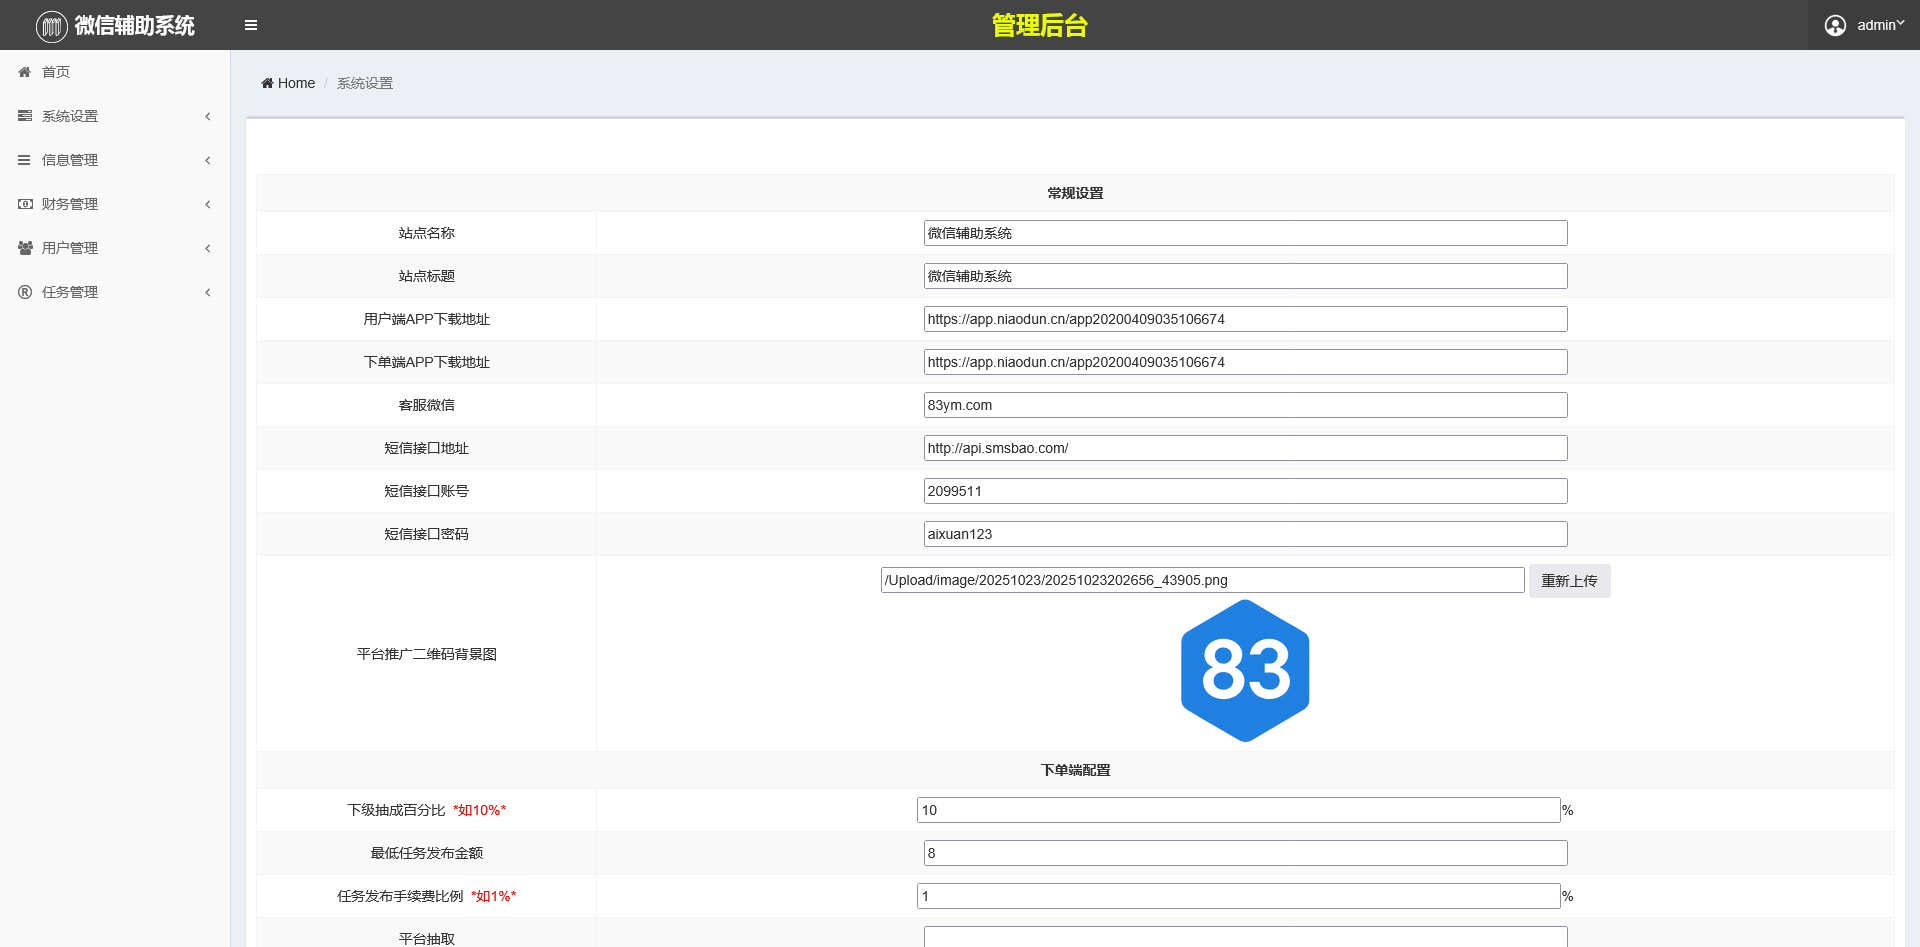The image size is (1920, 947).
Task: Open the 用户管理 sidebar menu
Action: [x=115, y=248]
